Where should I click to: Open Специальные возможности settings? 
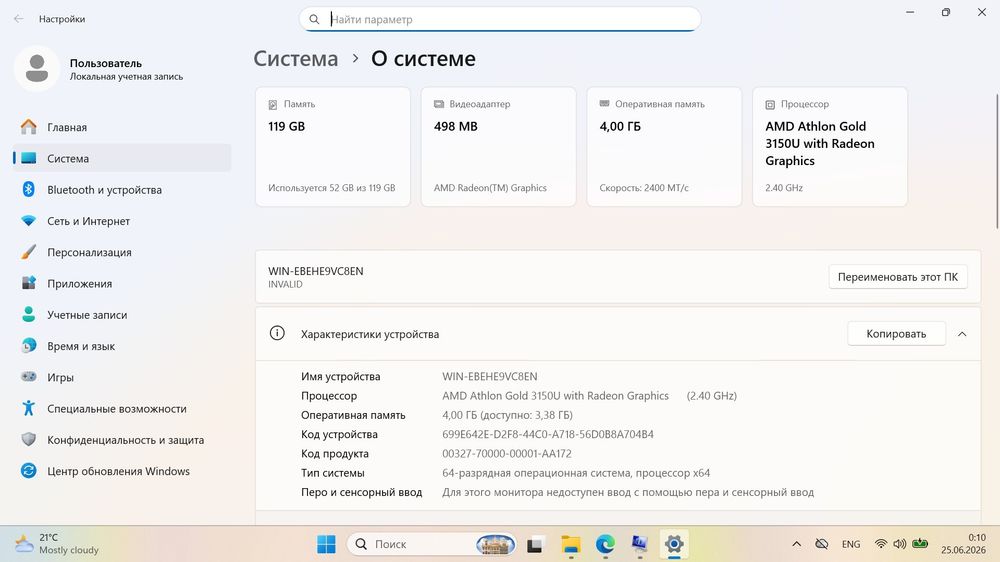click(122, 408)
